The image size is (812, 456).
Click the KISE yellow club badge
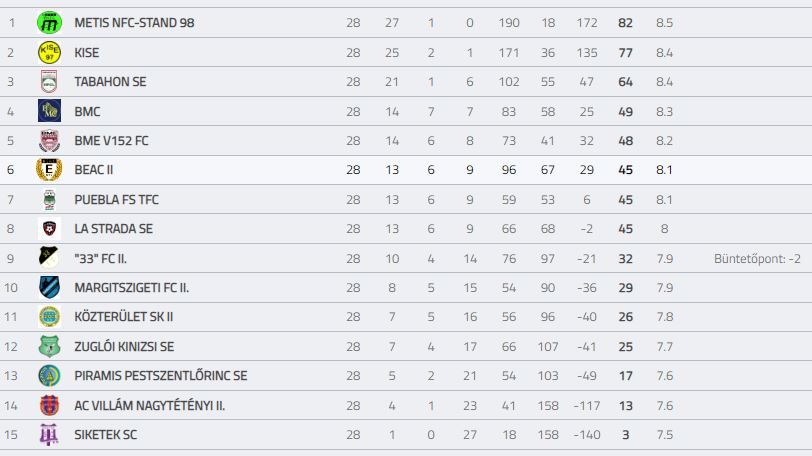coord(49,52)
